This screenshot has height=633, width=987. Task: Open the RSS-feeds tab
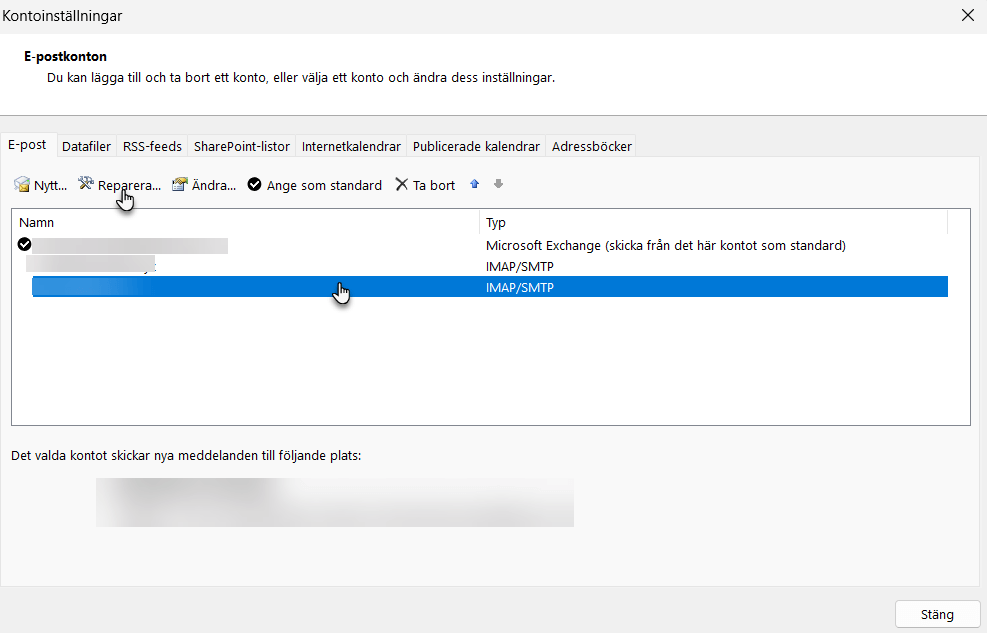point(152,146)
